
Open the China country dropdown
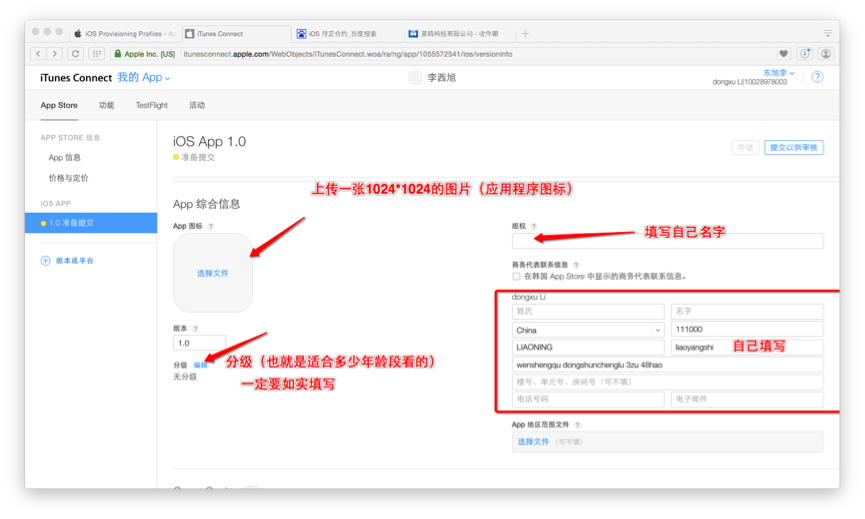(588, 330)
